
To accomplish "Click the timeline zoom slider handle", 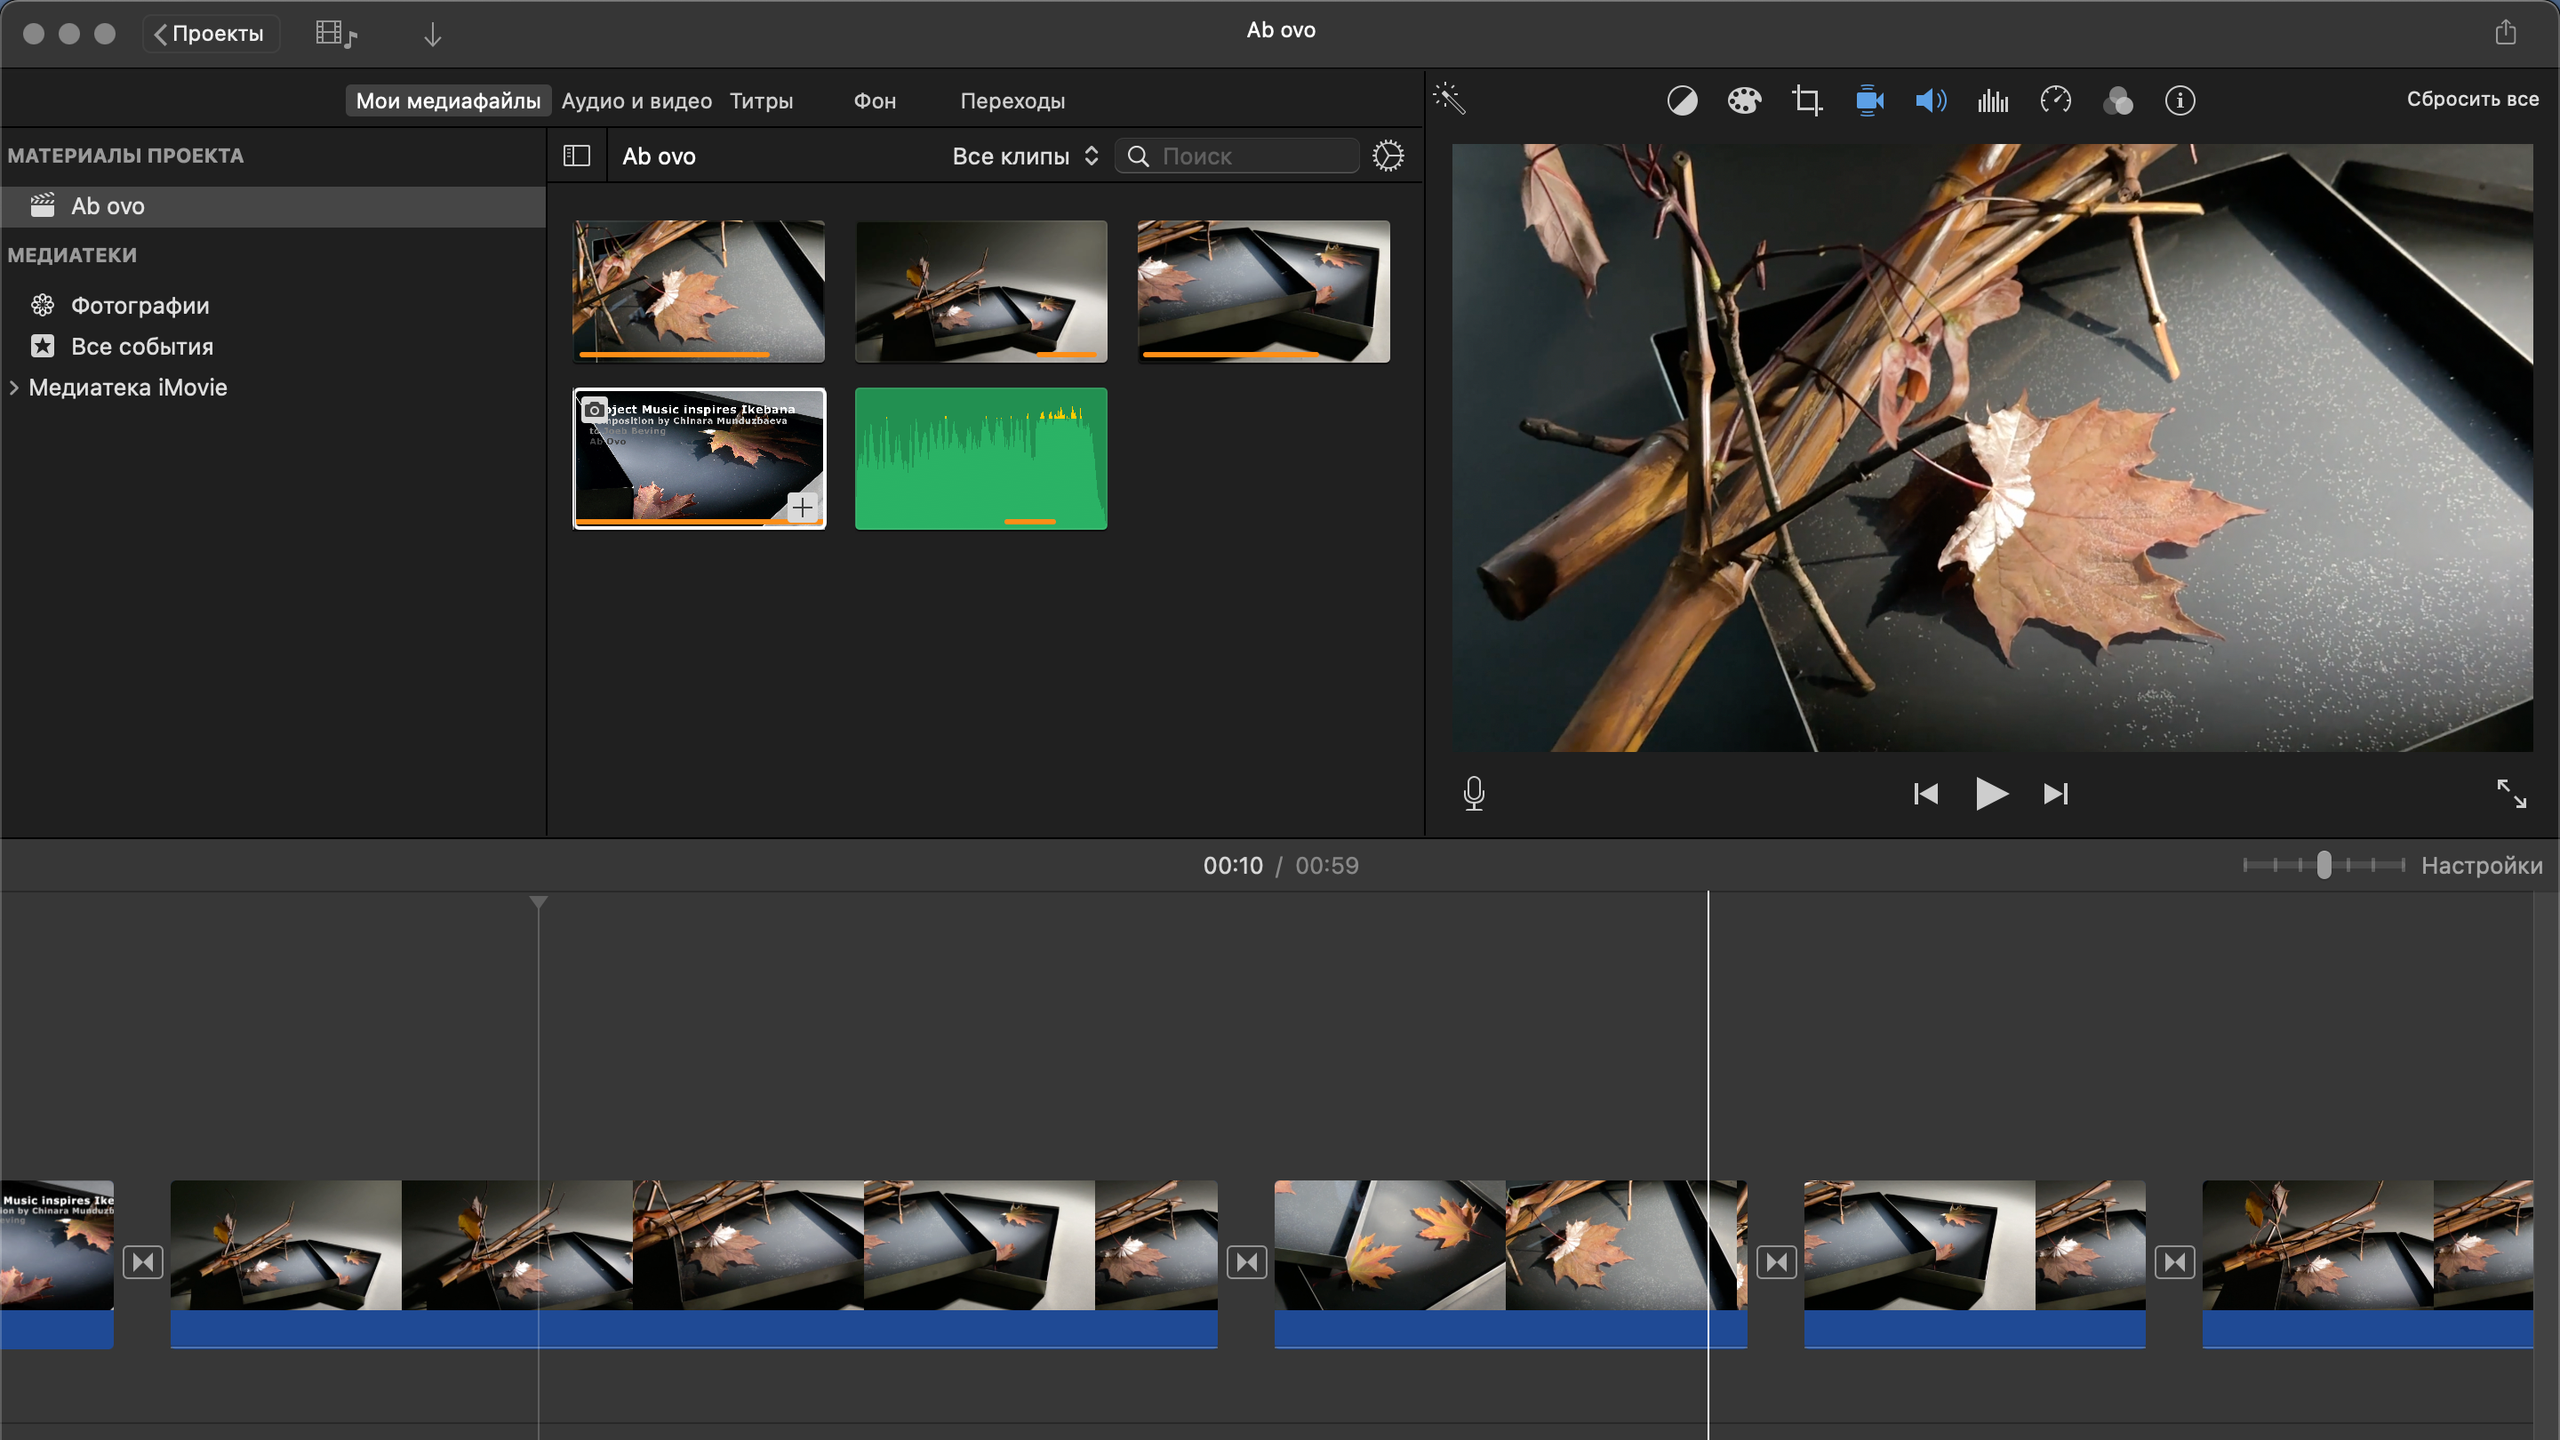I will click(2324, 865).
